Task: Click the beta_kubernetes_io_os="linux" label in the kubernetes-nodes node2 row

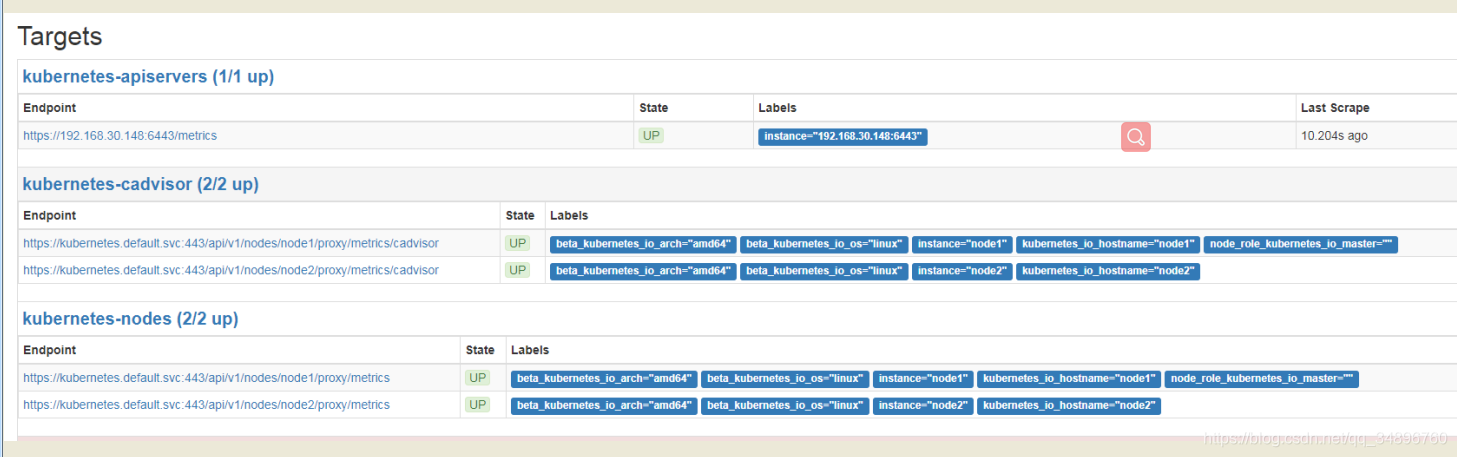Action: coord(785,406)
